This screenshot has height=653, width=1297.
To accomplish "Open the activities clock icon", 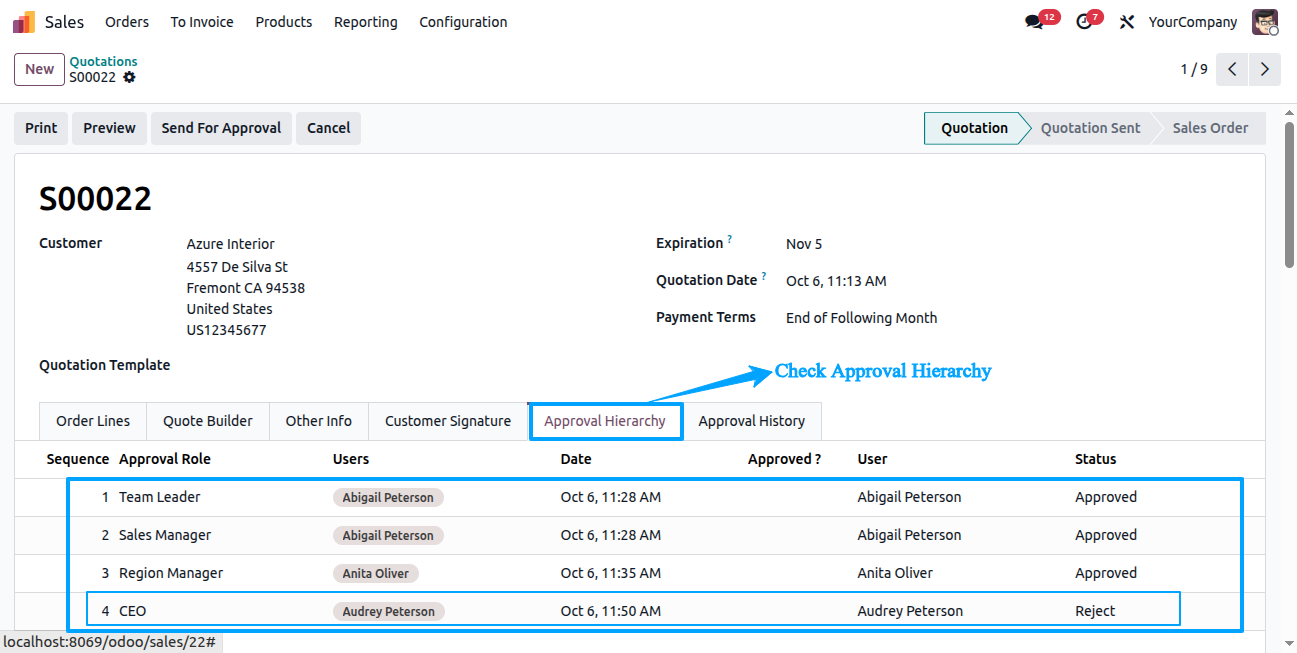I will tap(1084, 22).
